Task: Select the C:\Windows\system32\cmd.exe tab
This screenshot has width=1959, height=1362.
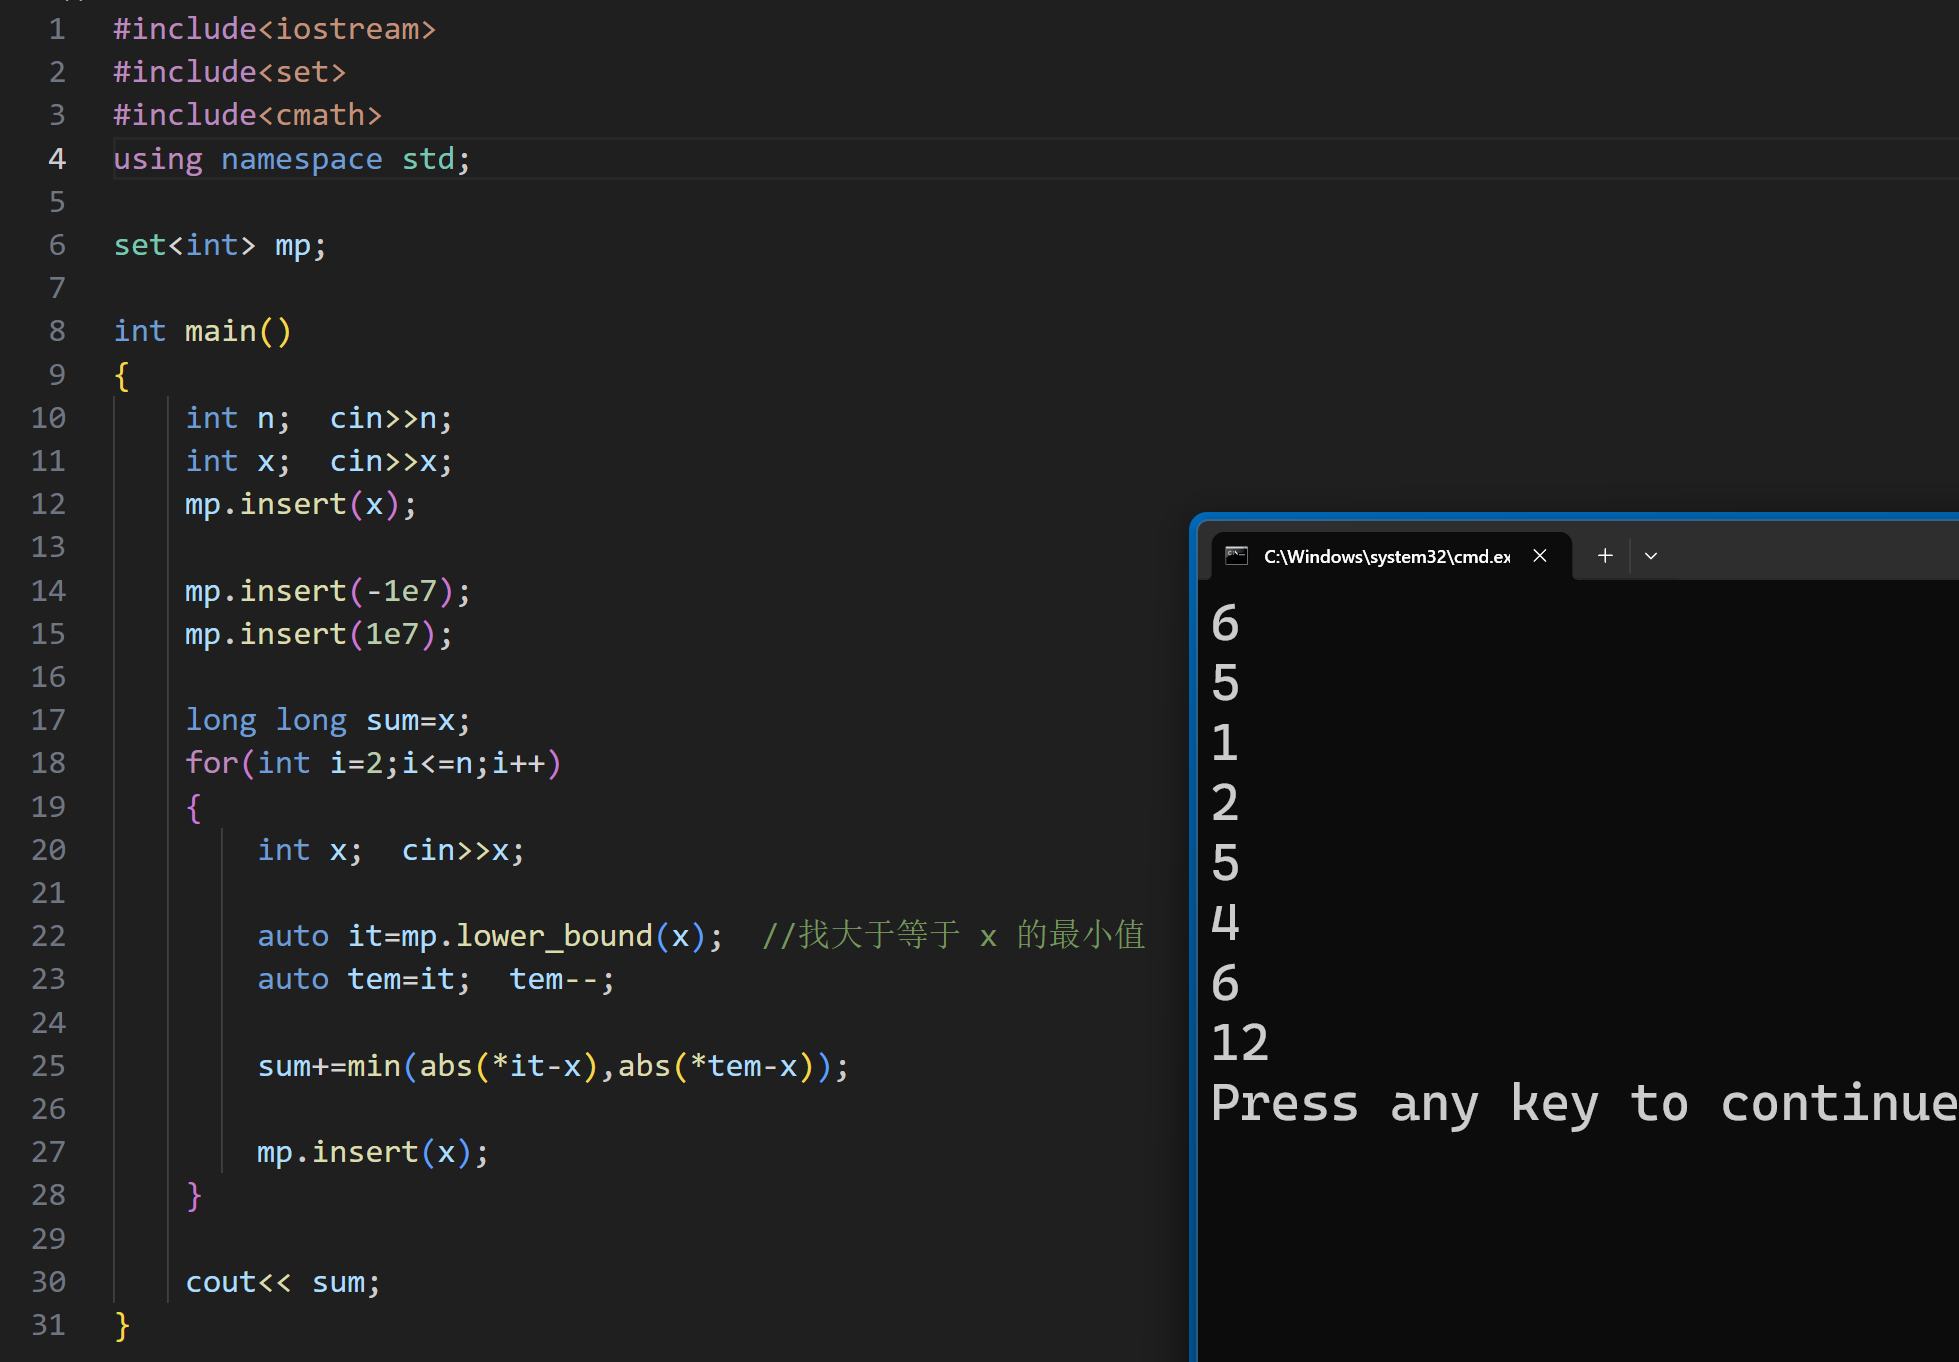Action: coord(1386,557)
